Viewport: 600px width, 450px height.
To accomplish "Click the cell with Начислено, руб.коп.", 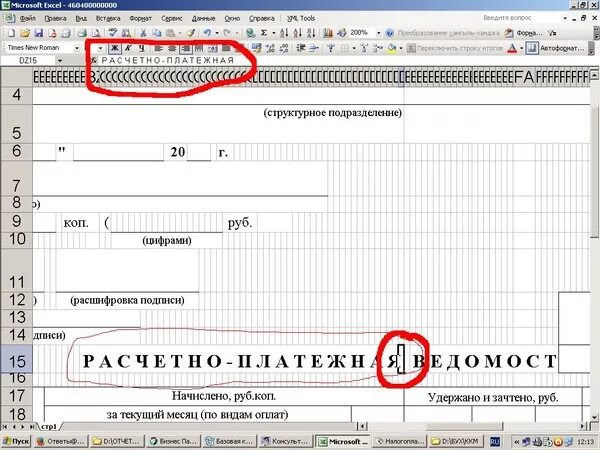I will click(224, 396).
